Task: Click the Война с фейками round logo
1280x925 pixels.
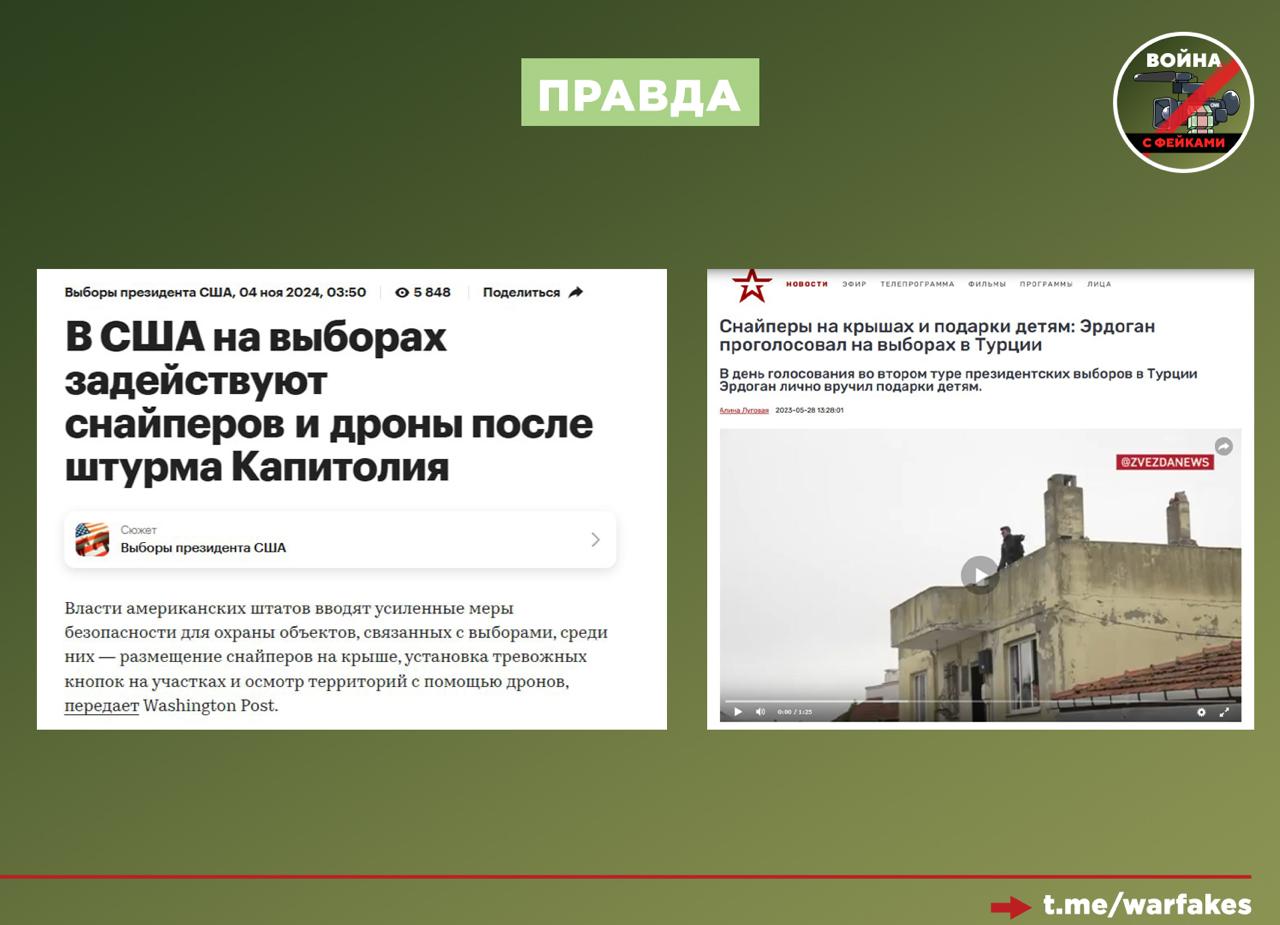Action: (x=1183, y=102)
